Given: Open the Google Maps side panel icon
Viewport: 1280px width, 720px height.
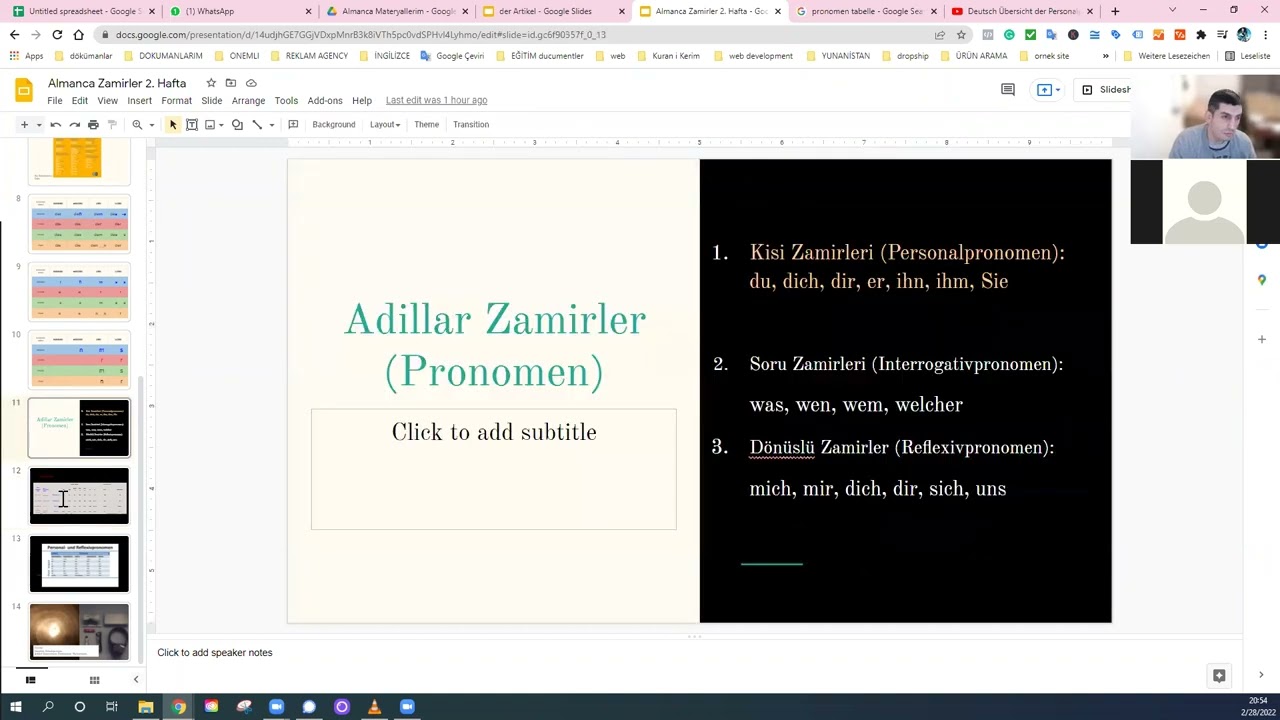Looking at the screenshot, I should 1262,281.
